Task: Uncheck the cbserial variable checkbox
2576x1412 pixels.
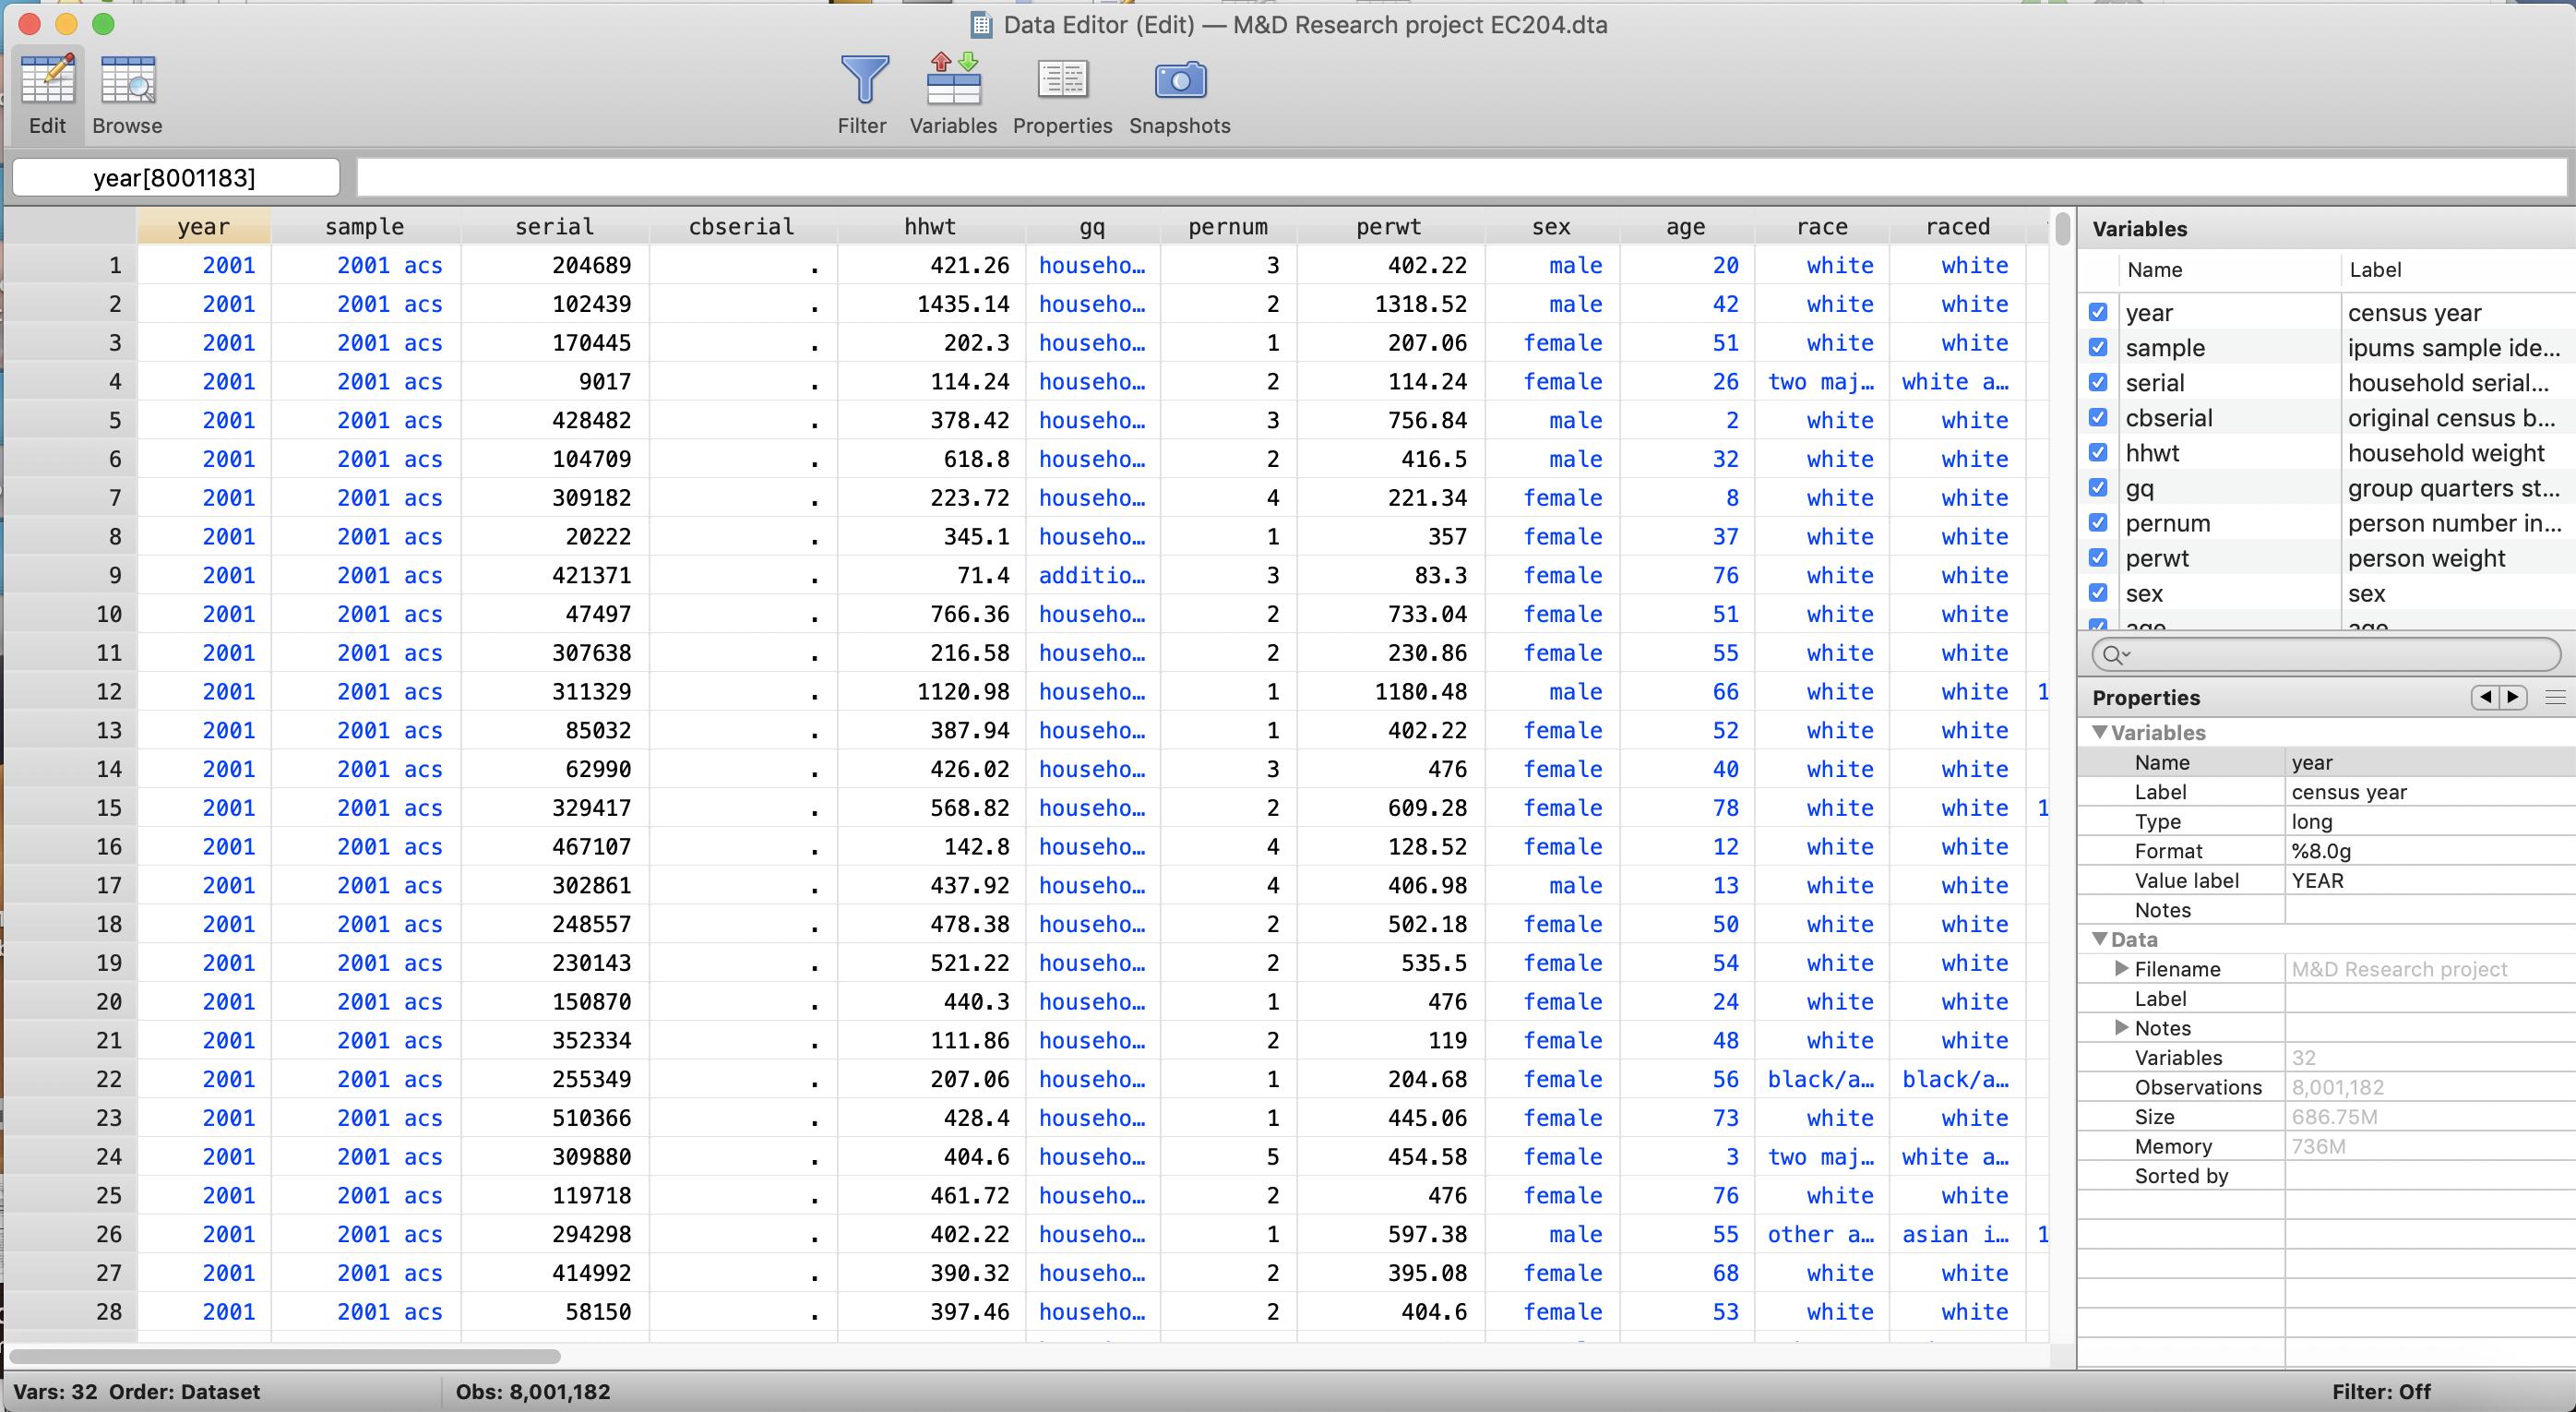Action: pyautogui.click(x=2099, y=417)
